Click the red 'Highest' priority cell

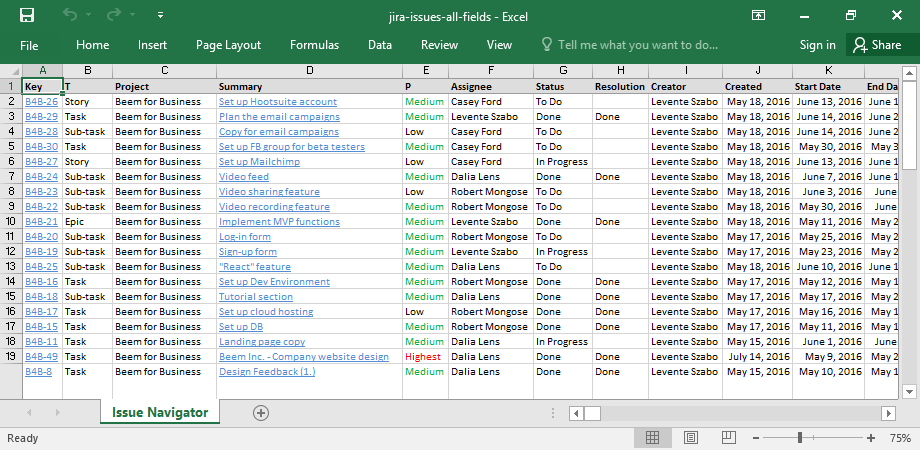(423, 356)
